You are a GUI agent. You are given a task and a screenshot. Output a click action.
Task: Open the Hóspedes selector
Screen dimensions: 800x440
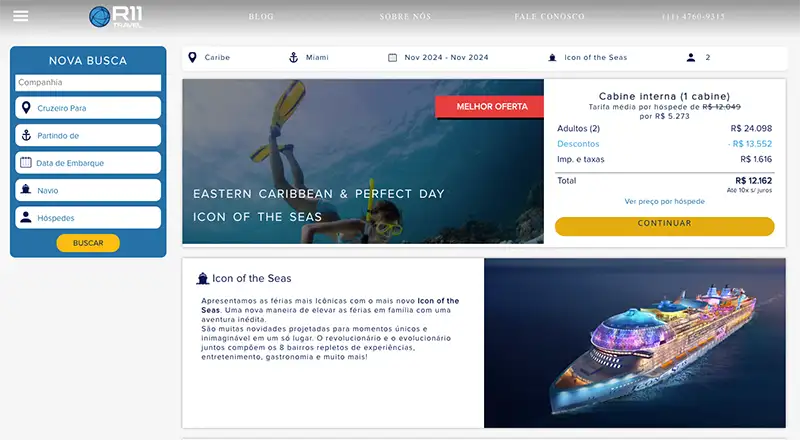click(88, 218)
